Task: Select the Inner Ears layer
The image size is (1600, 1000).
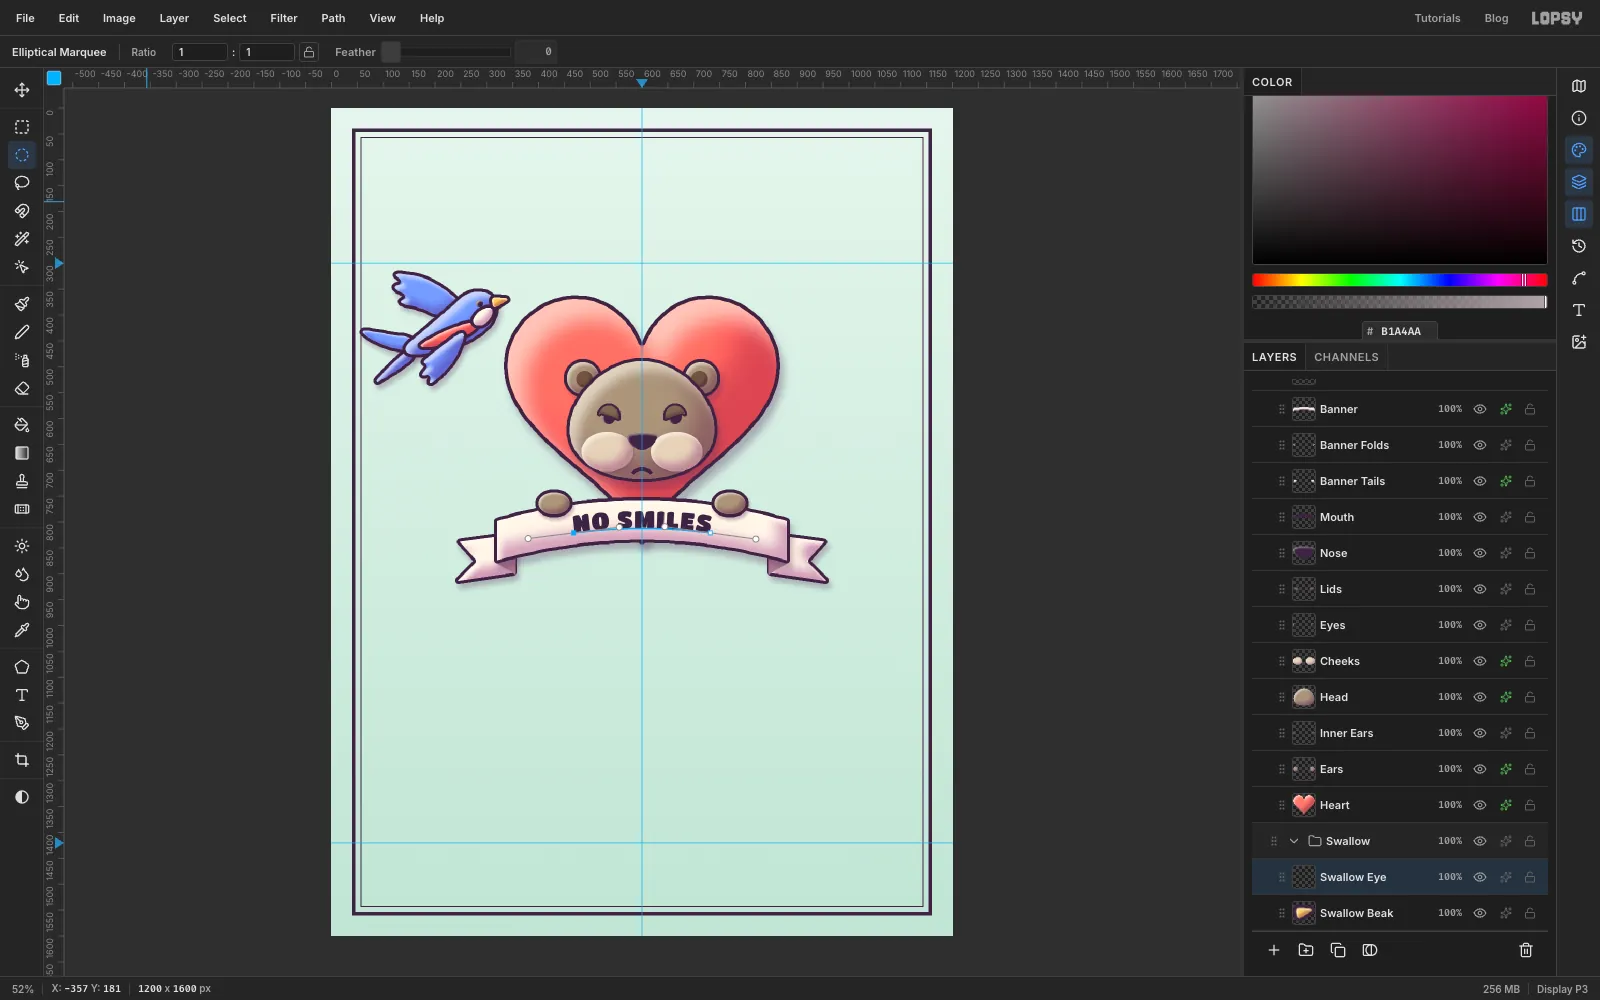Action: coord(1399,733)
